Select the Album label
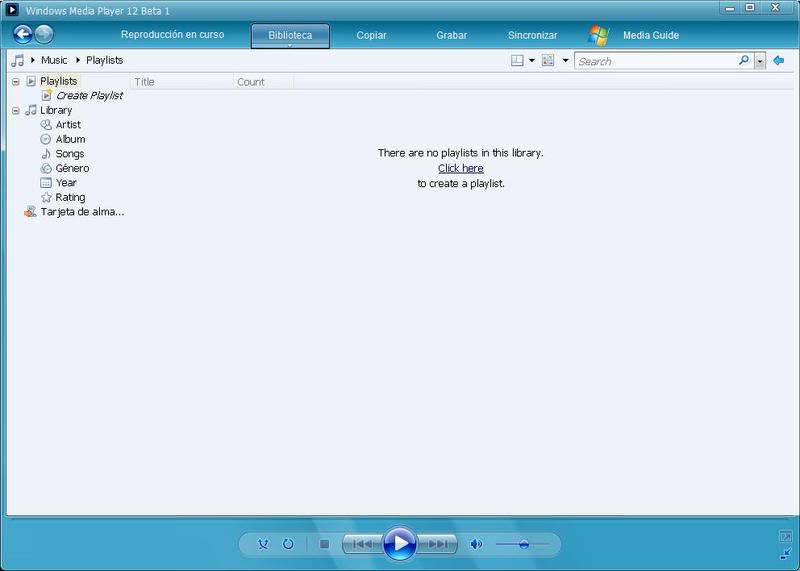Image resolution: width=800 pixels, height=571 pixels. pyautogui.click(x=70, y=139)
